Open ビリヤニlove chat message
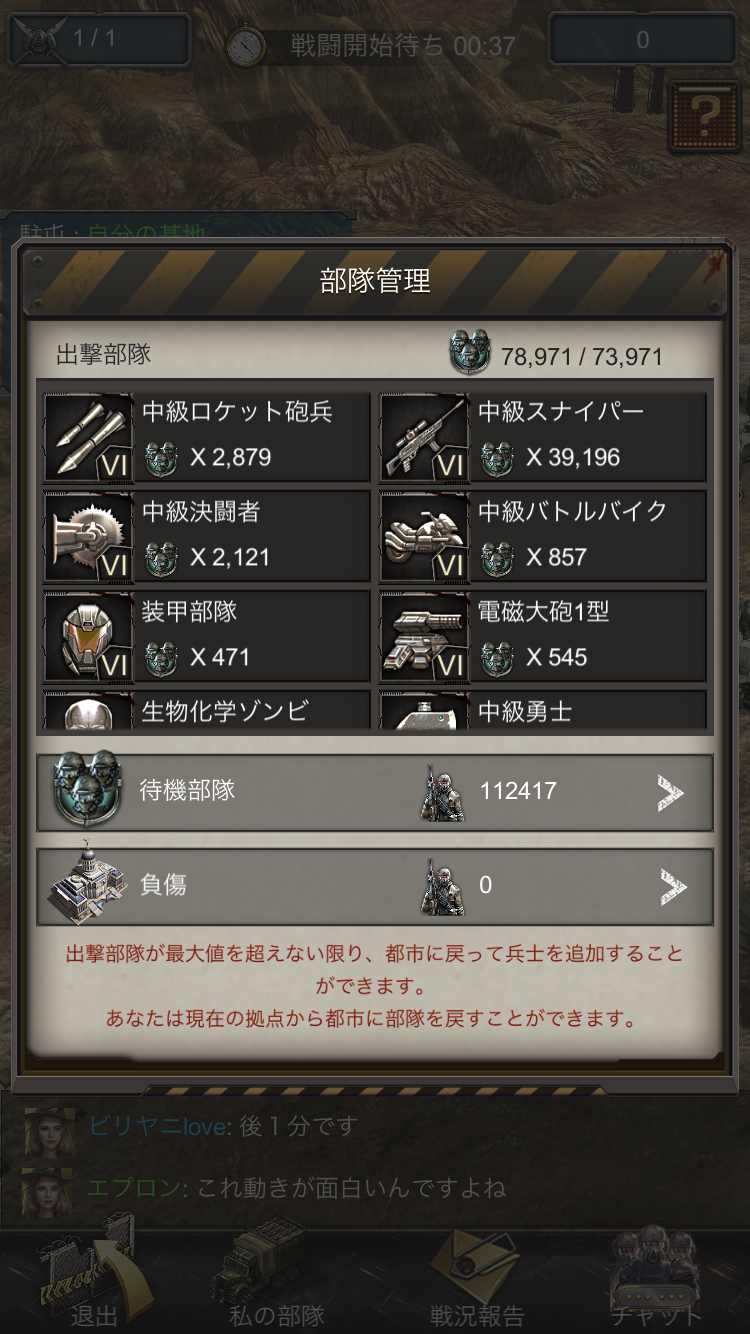Viewport: 750px width, 1334px height. pos(222,1126)
